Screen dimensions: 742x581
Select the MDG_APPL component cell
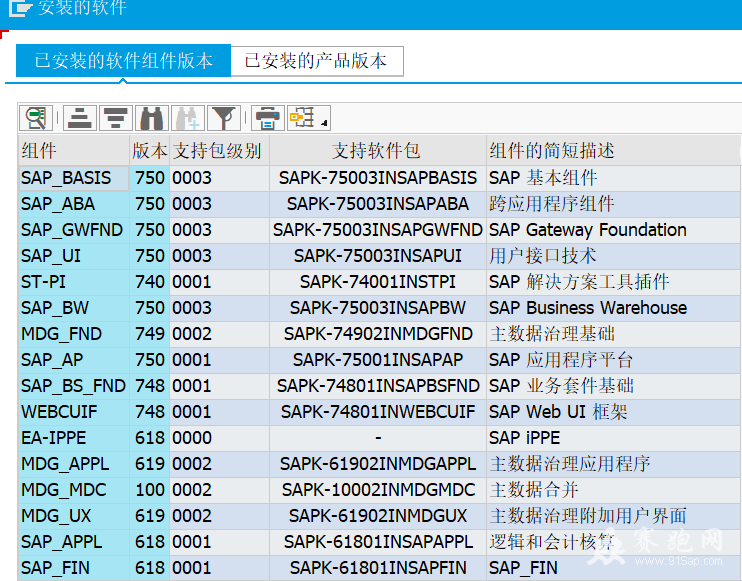(74, 464)
